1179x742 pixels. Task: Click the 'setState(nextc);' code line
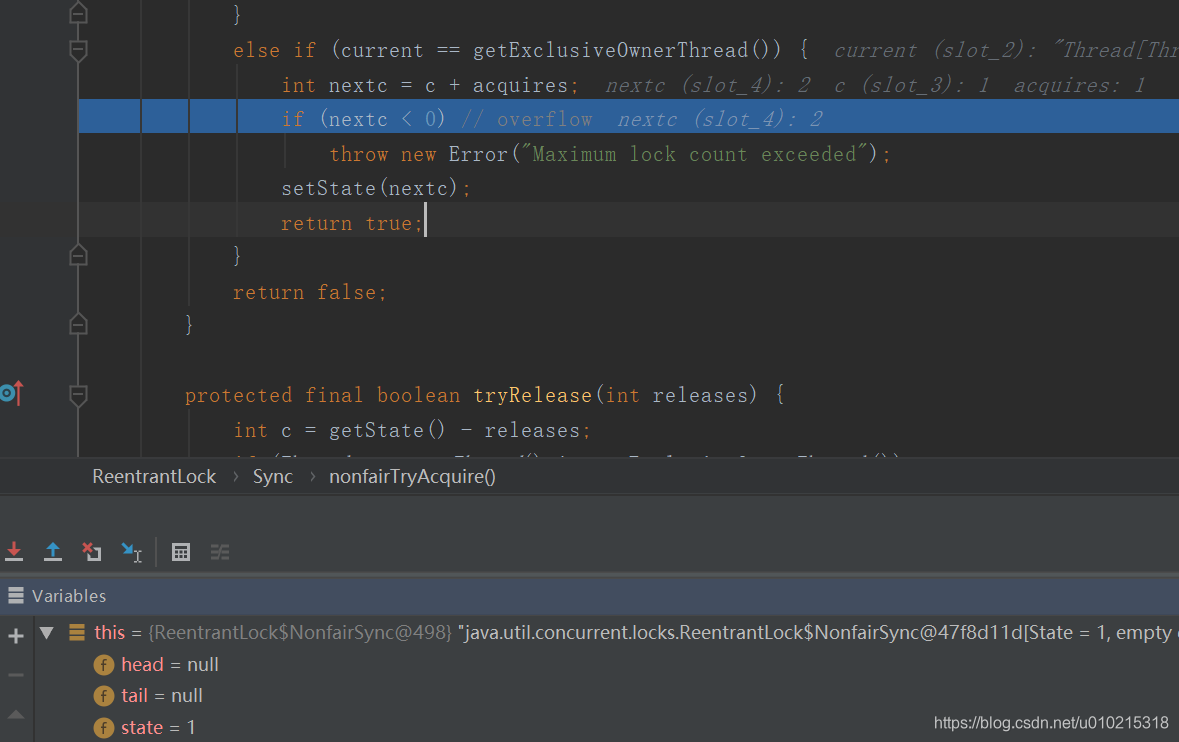[x=375, y=188]
